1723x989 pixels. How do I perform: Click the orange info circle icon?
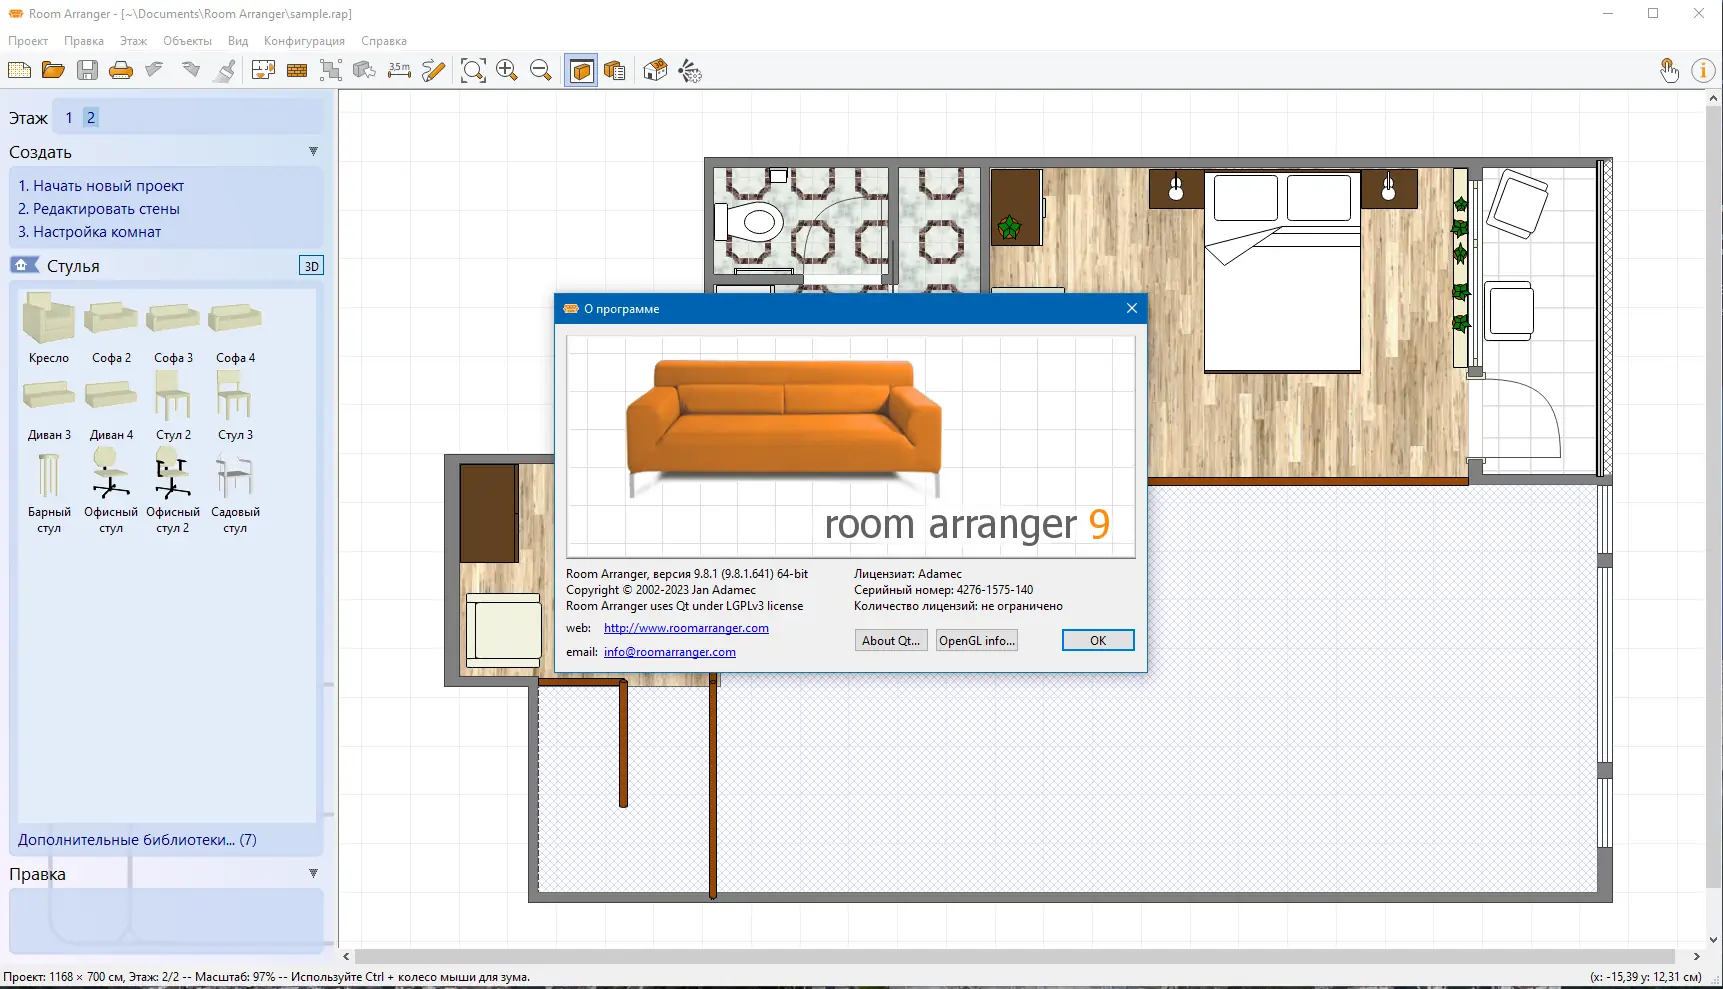[x=1703, y=70]
